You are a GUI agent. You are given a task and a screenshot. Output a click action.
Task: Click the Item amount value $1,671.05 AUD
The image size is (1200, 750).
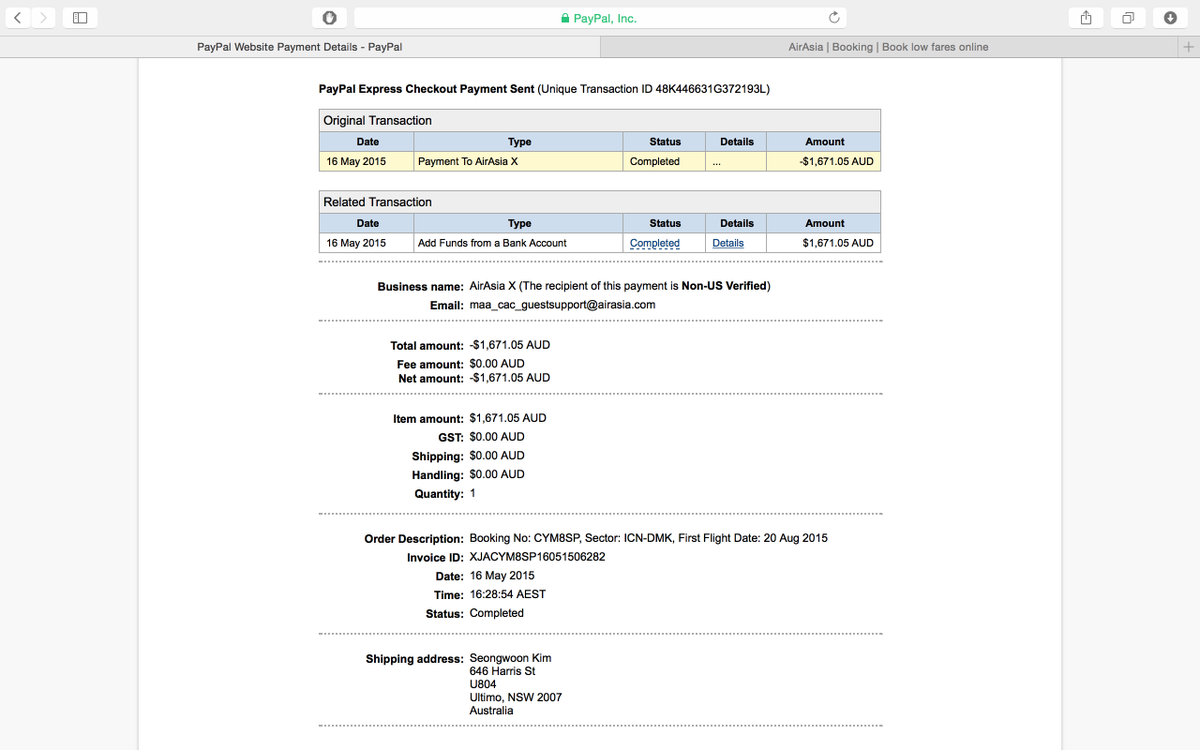(508, 418)
